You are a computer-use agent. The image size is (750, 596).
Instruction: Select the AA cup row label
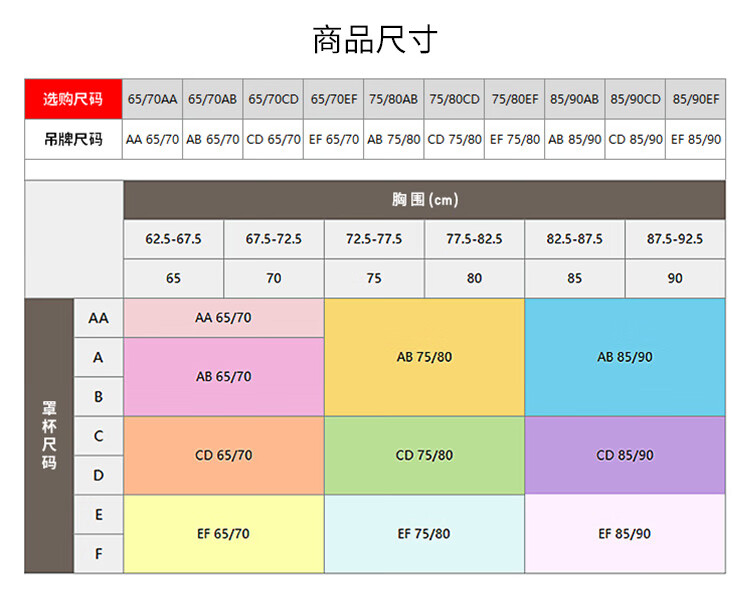point(98,318)
